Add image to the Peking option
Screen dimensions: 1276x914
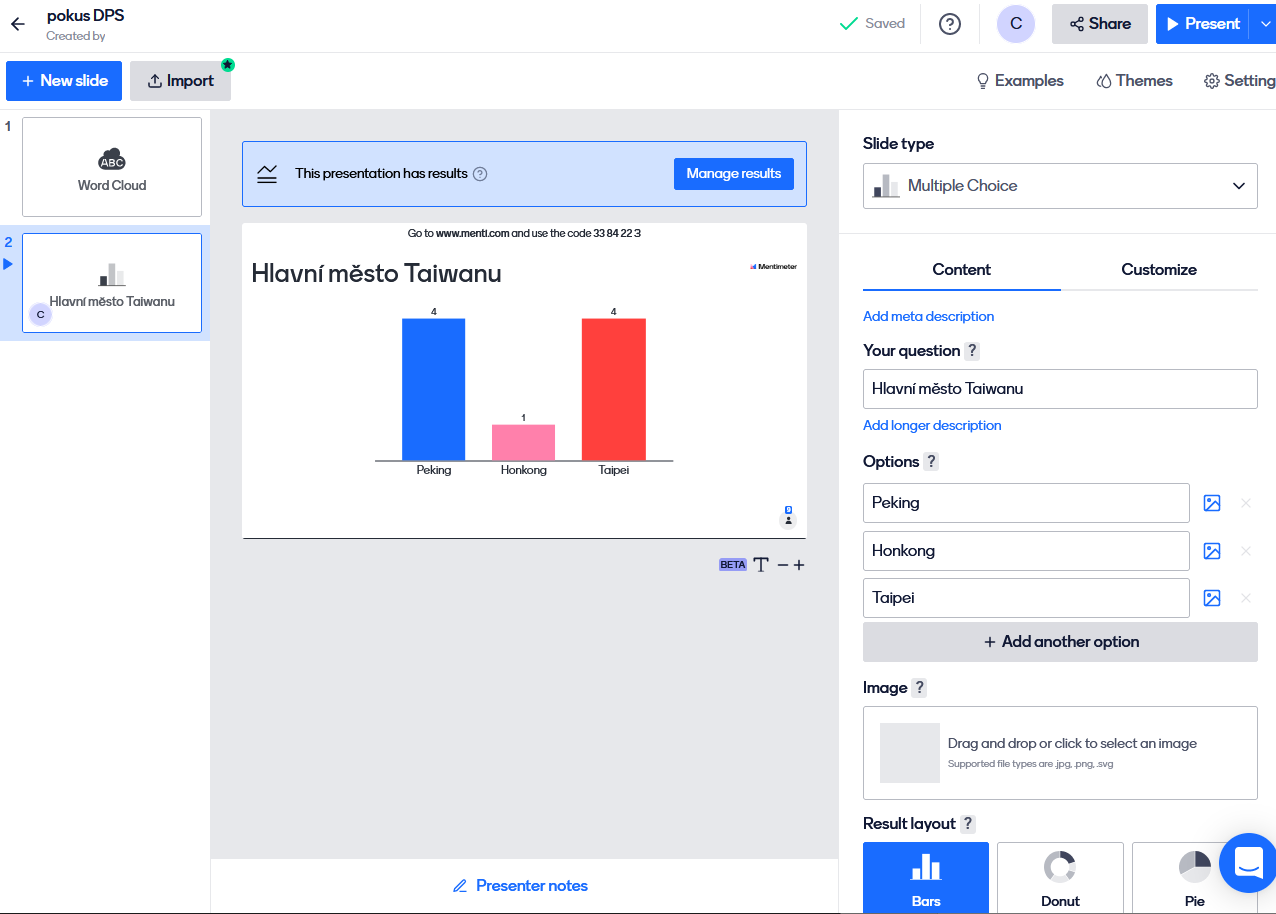pos(1212,503)
